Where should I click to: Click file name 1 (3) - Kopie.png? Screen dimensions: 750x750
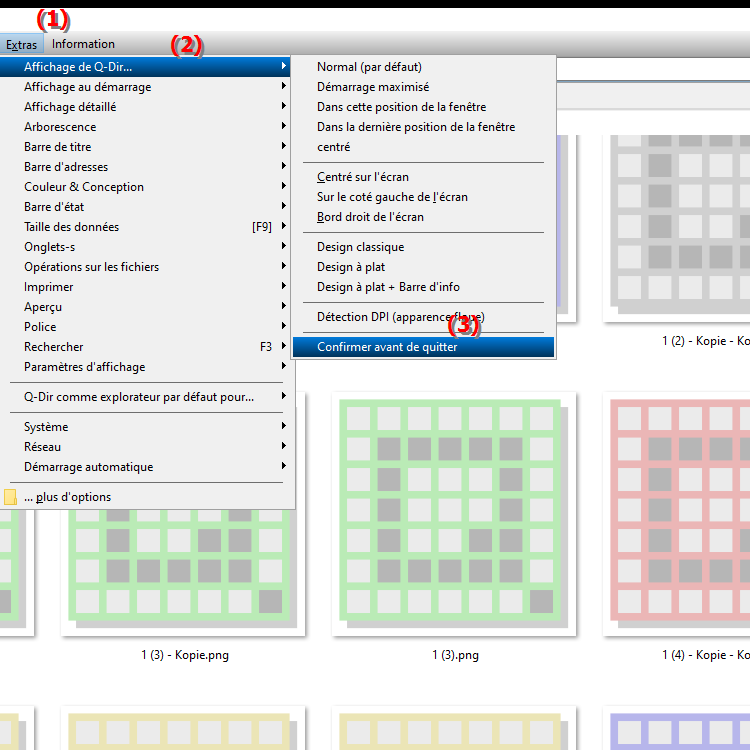pos(185,655)
